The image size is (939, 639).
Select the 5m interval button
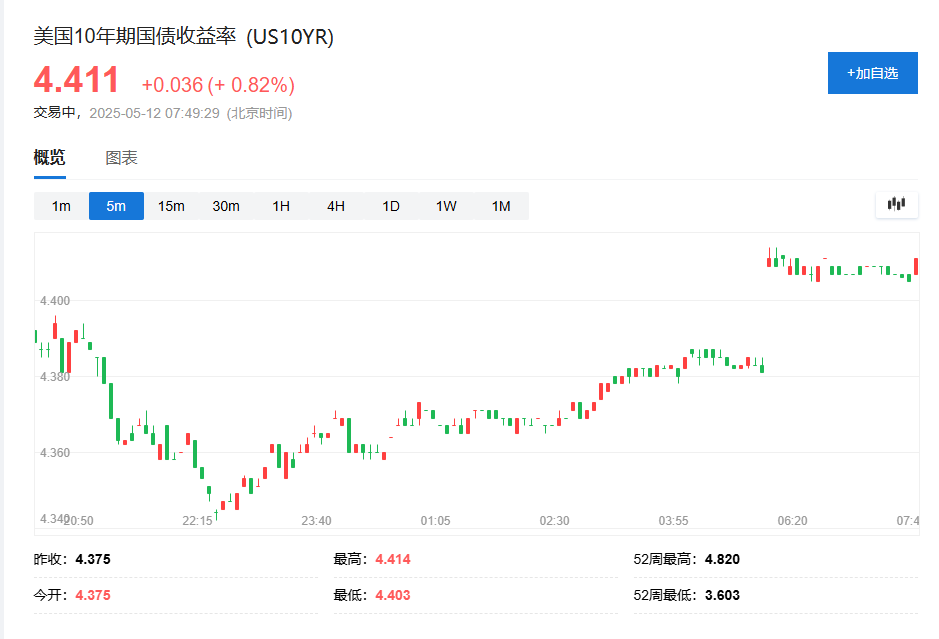[x=116, y=206]
